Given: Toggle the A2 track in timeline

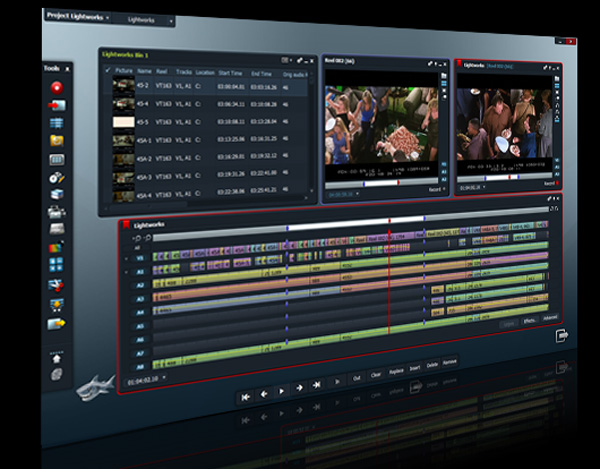Looking at the screenshot, I should point(140,285).
